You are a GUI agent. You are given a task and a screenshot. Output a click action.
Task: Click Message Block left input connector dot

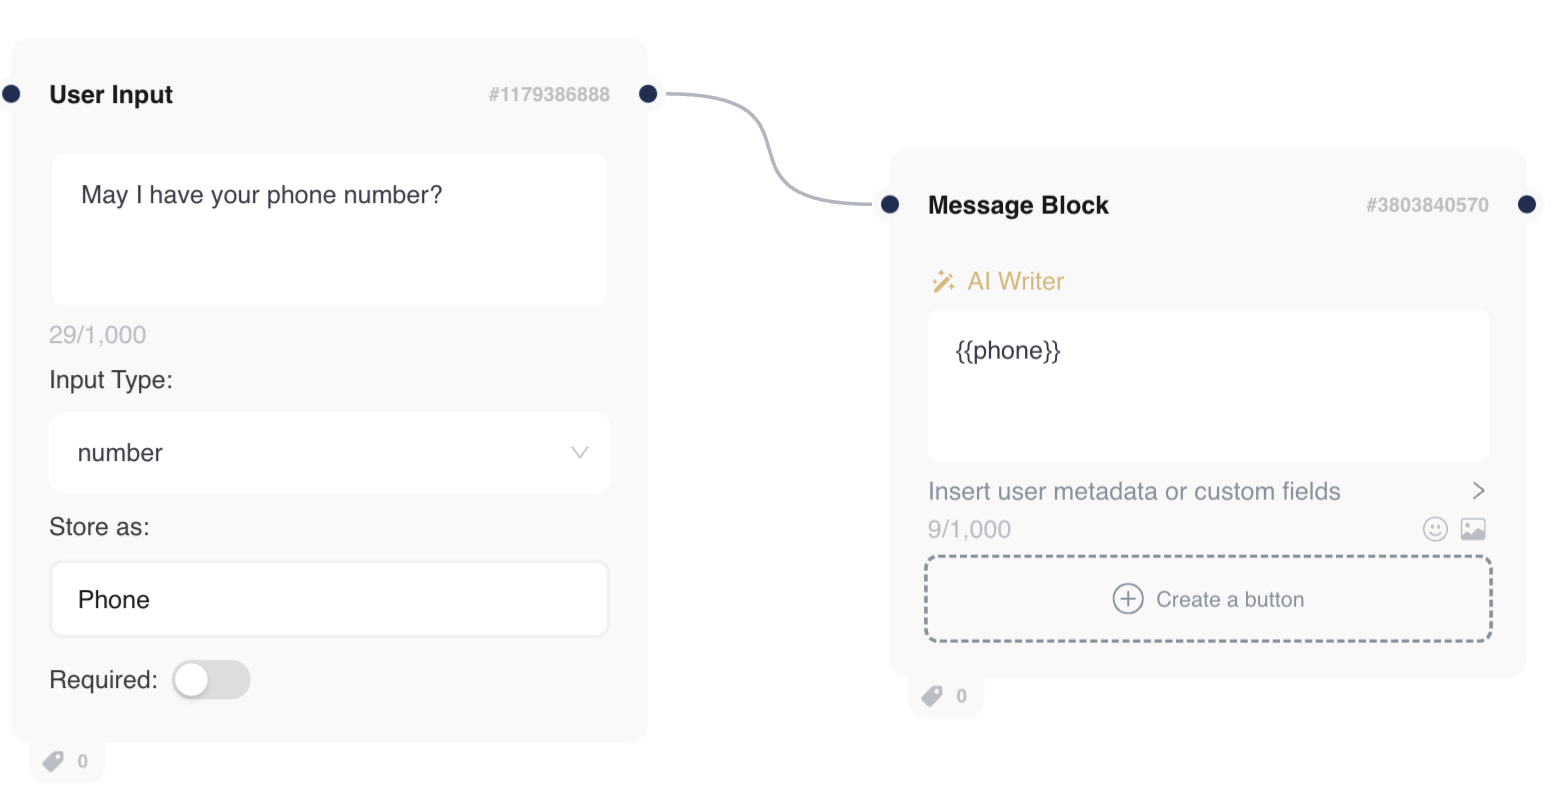click(890, 205)
